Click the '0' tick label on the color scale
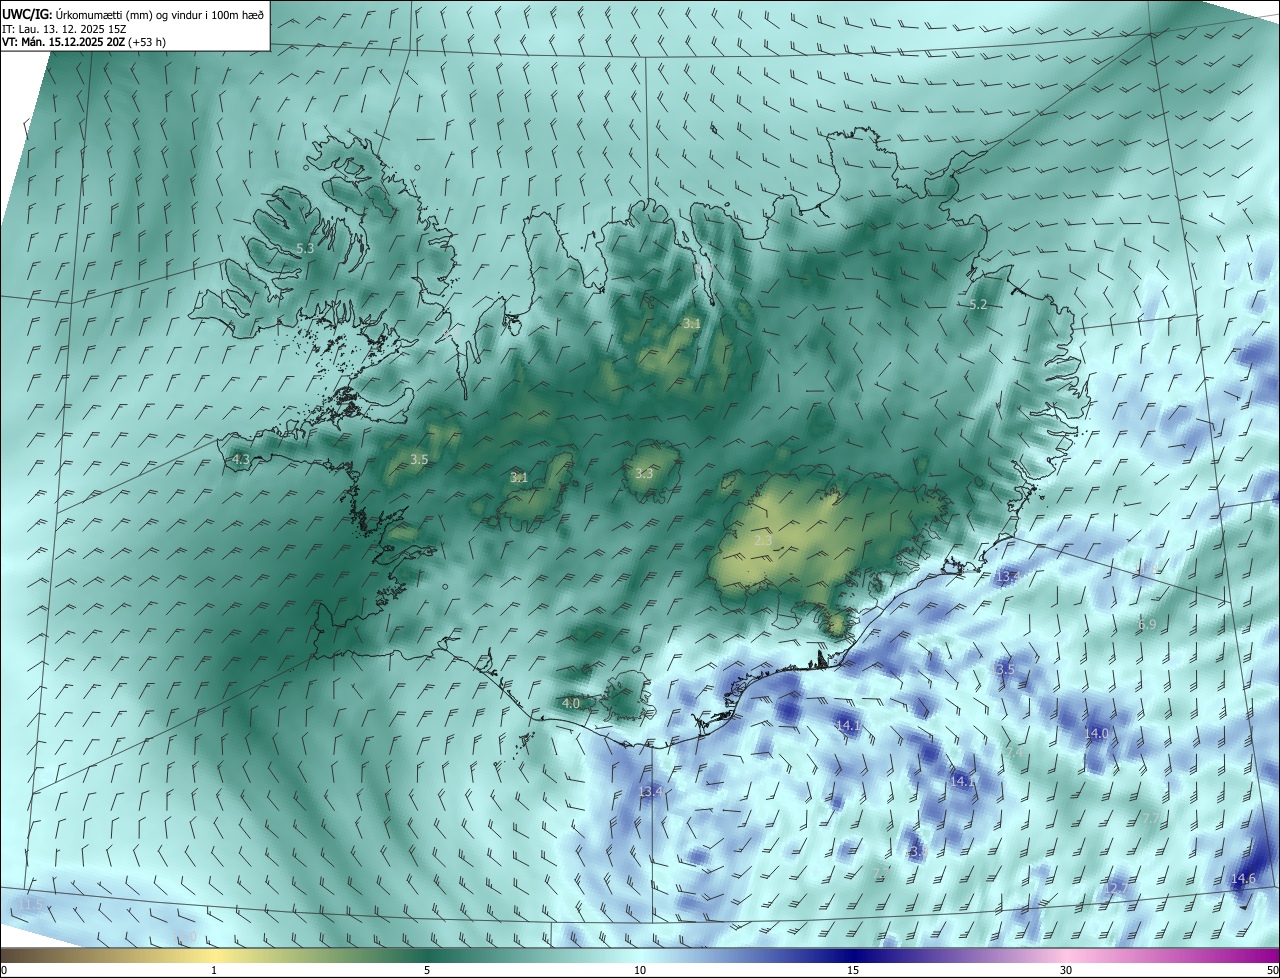The height and width of the screenshot is (978, 1280). tap(4, 970)
